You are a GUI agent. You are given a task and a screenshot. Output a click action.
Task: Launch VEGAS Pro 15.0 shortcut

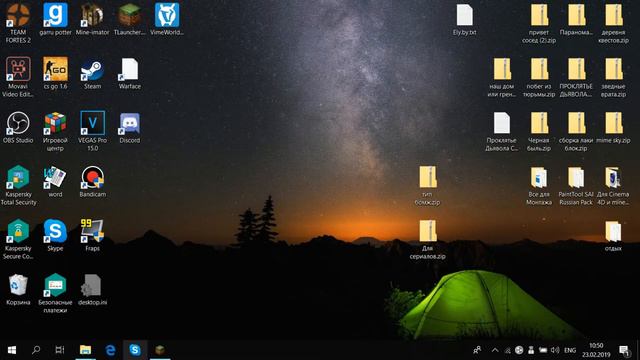(x=92, y=123)
